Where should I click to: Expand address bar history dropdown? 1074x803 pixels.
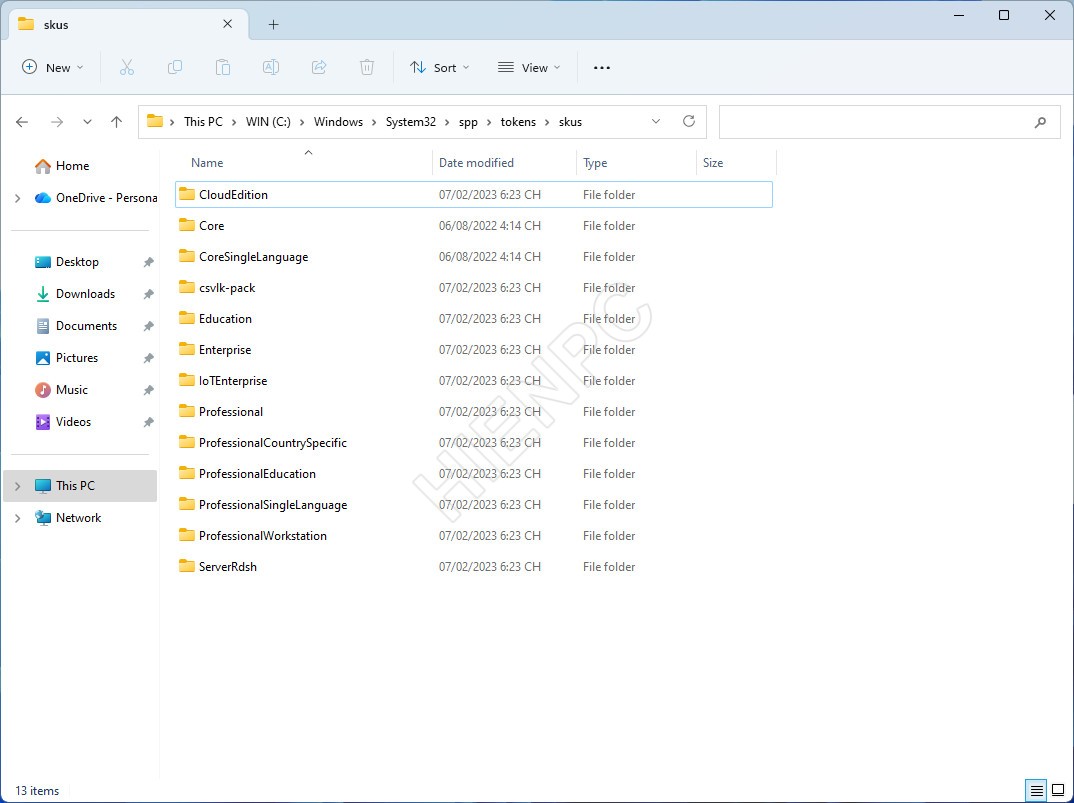[x=655, y=121]
